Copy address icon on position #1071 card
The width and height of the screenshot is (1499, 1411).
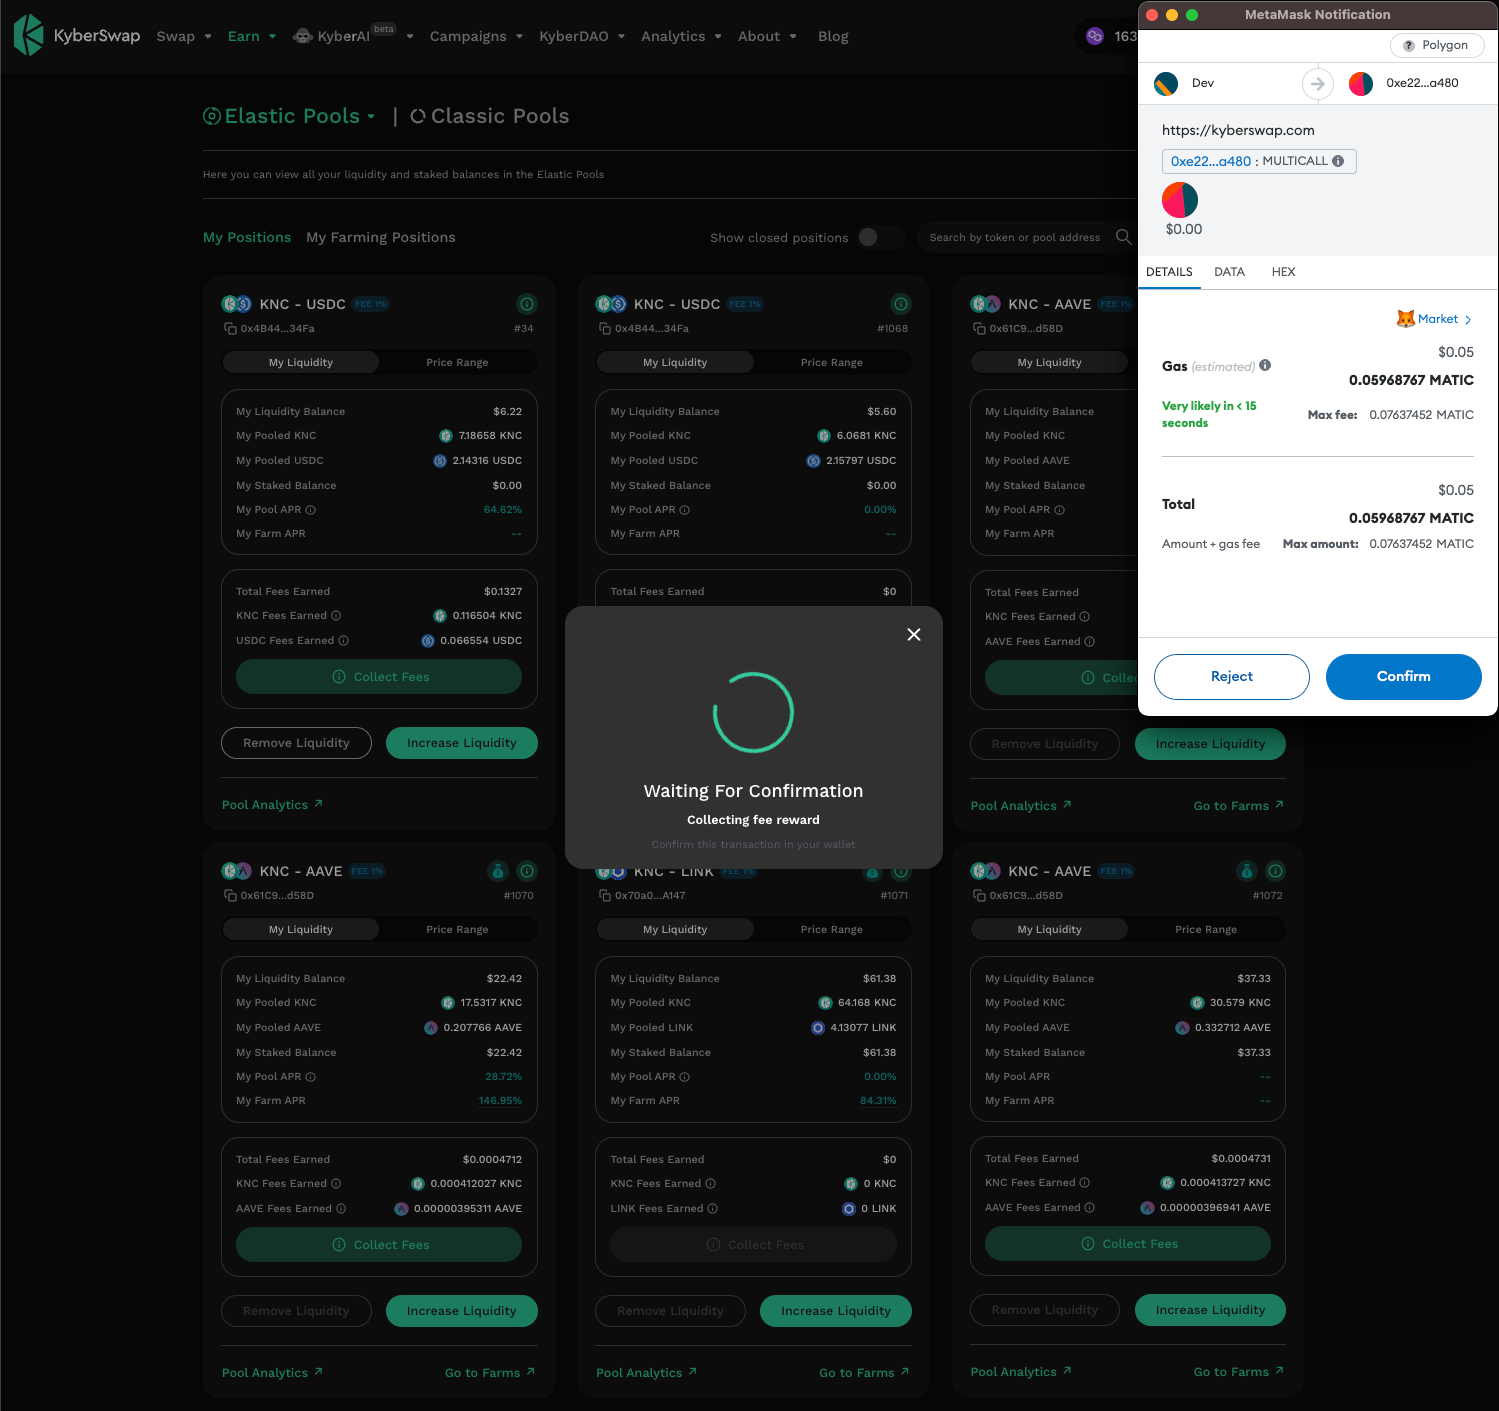(604, 895)
